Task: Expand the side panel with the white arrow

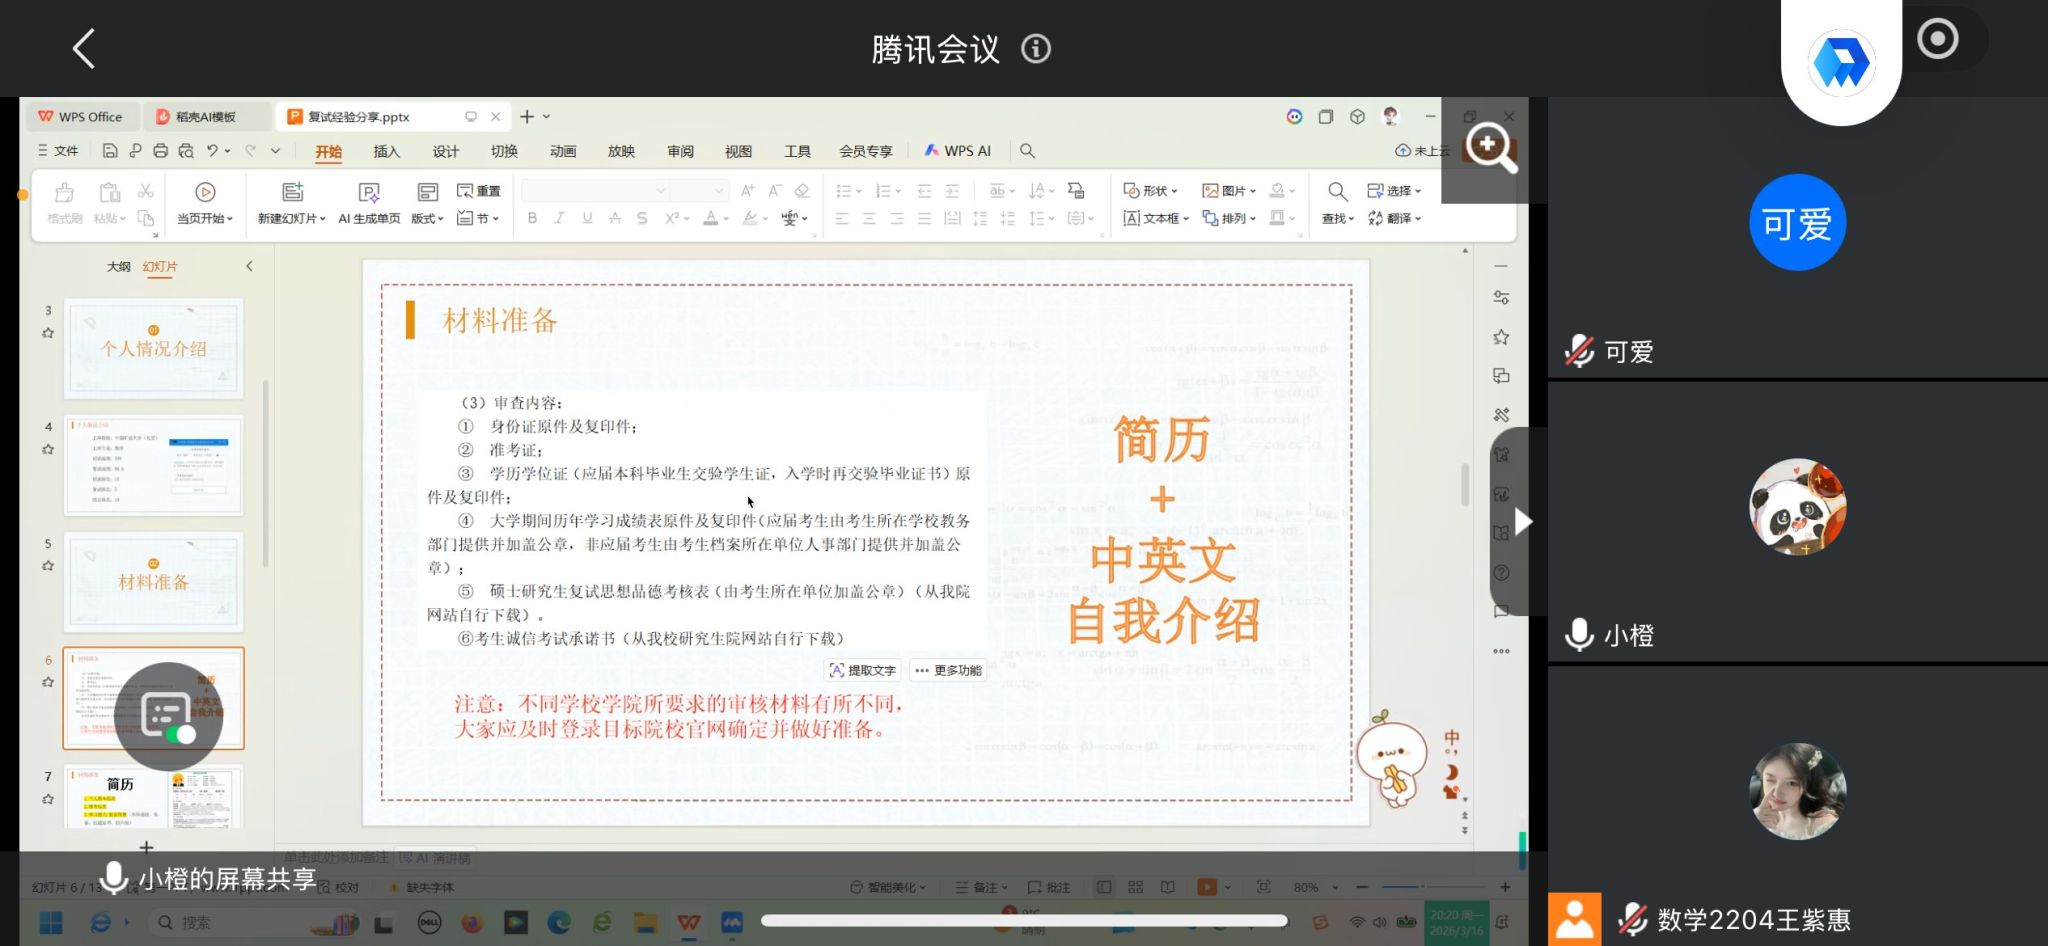Action: point(1522,522)
